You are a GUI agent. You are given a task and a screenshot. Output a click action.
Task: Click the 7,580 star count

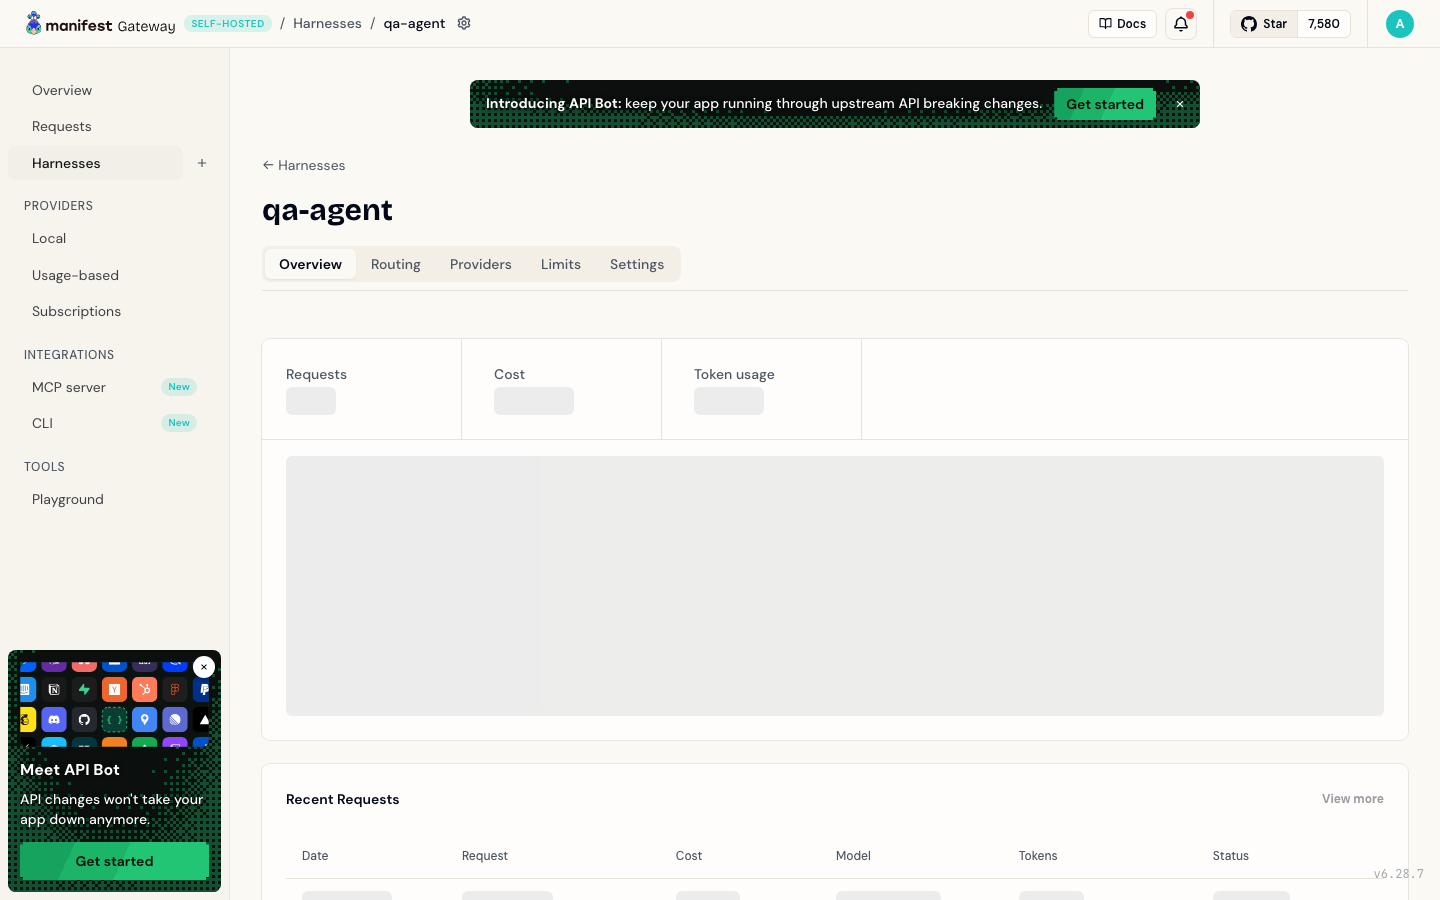click(1324, 24)
